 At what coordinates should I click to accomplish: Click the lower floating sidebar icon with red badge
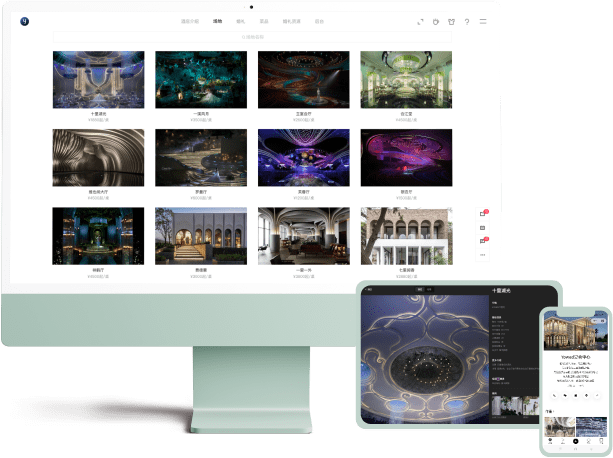point(484,241)
